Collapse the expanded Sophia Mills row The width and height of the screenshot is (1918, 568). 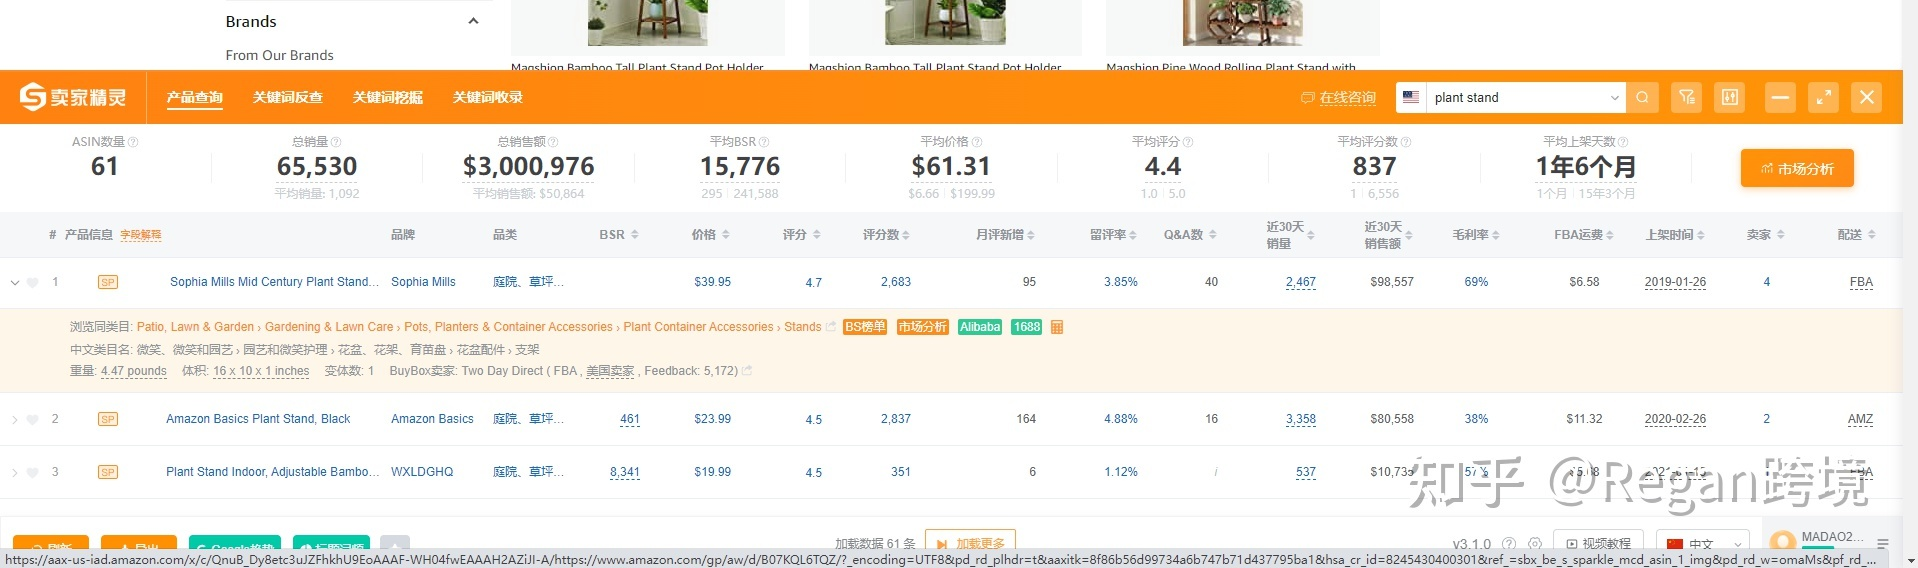[15, 283]
